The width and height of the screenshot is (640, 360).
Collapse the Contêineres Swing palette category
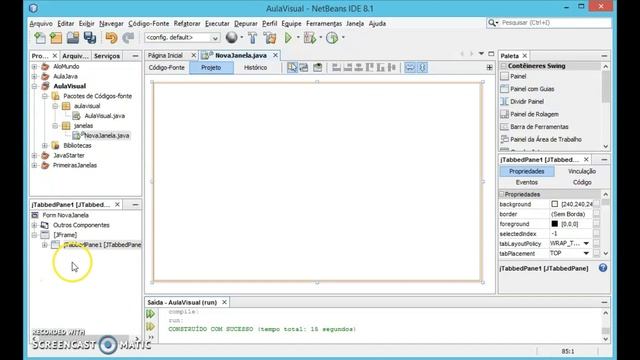coord(504,66)
